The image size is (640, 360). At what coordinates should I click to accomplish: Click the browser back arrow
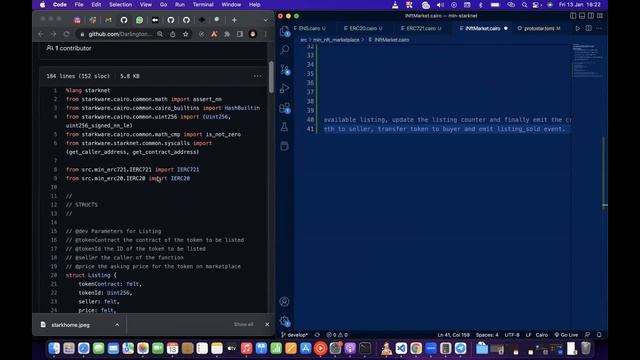click(41, 34)
